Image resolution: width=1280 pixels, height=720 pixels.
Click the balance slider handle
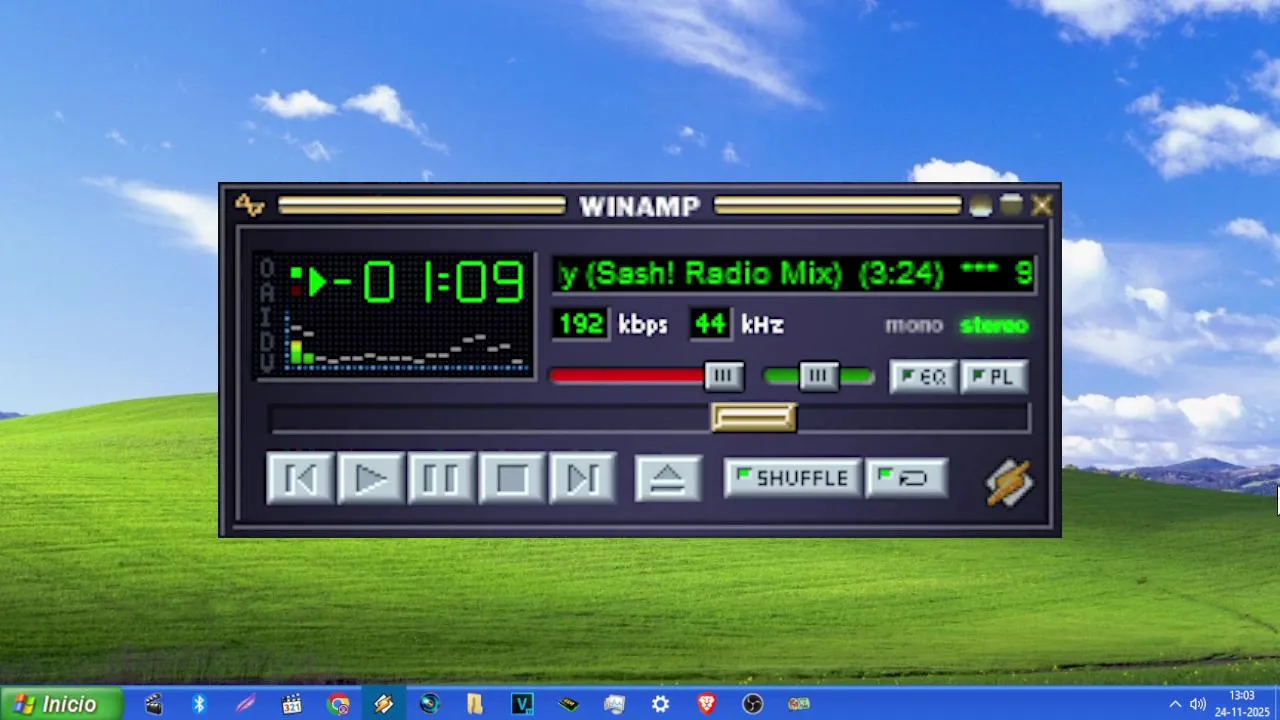(819, 376)
